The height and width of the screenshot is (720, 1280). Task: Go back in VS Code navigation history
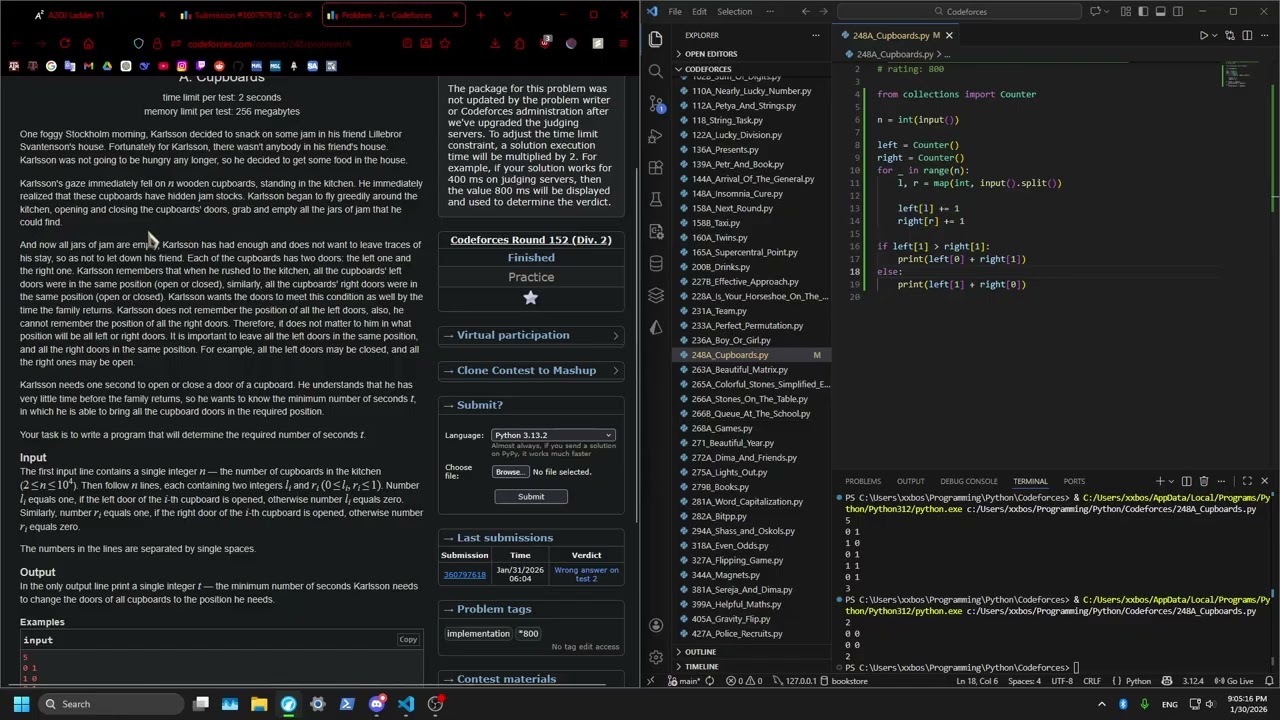coord(806,11)
